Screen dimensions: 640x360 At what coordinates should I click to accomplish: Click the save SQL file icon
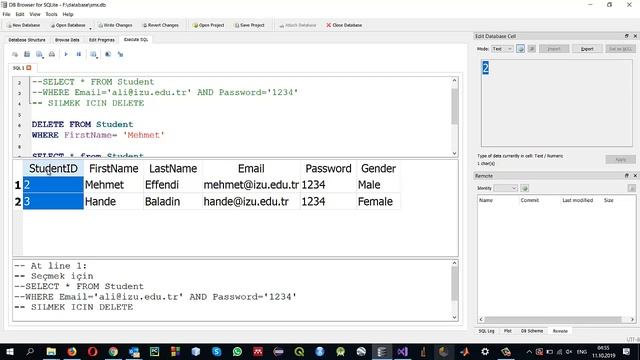[39, 54]
